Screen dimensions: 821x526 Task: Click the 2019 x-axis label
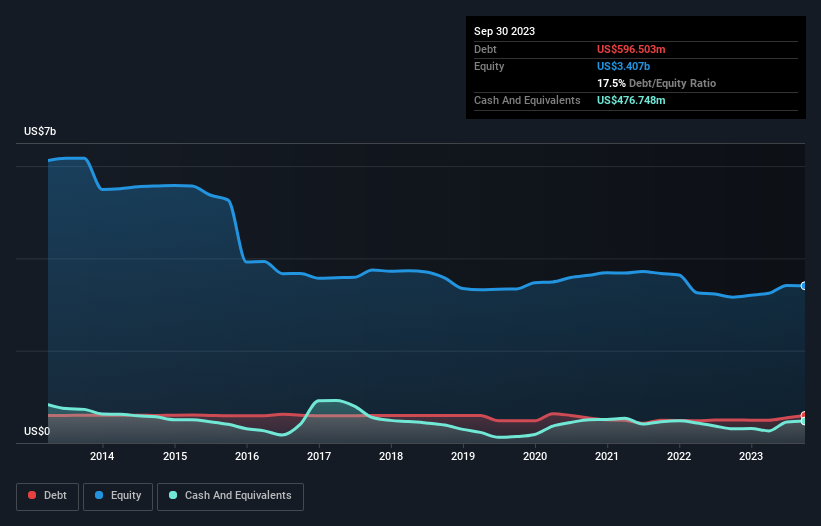[463, 456]
